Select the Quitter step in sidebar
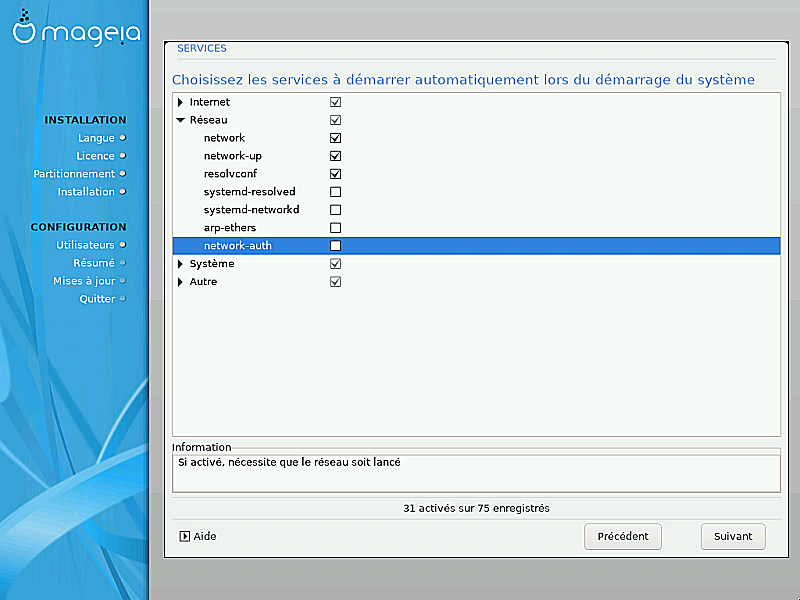The height and width of the screenshot is (600, 800). (97, 298)
